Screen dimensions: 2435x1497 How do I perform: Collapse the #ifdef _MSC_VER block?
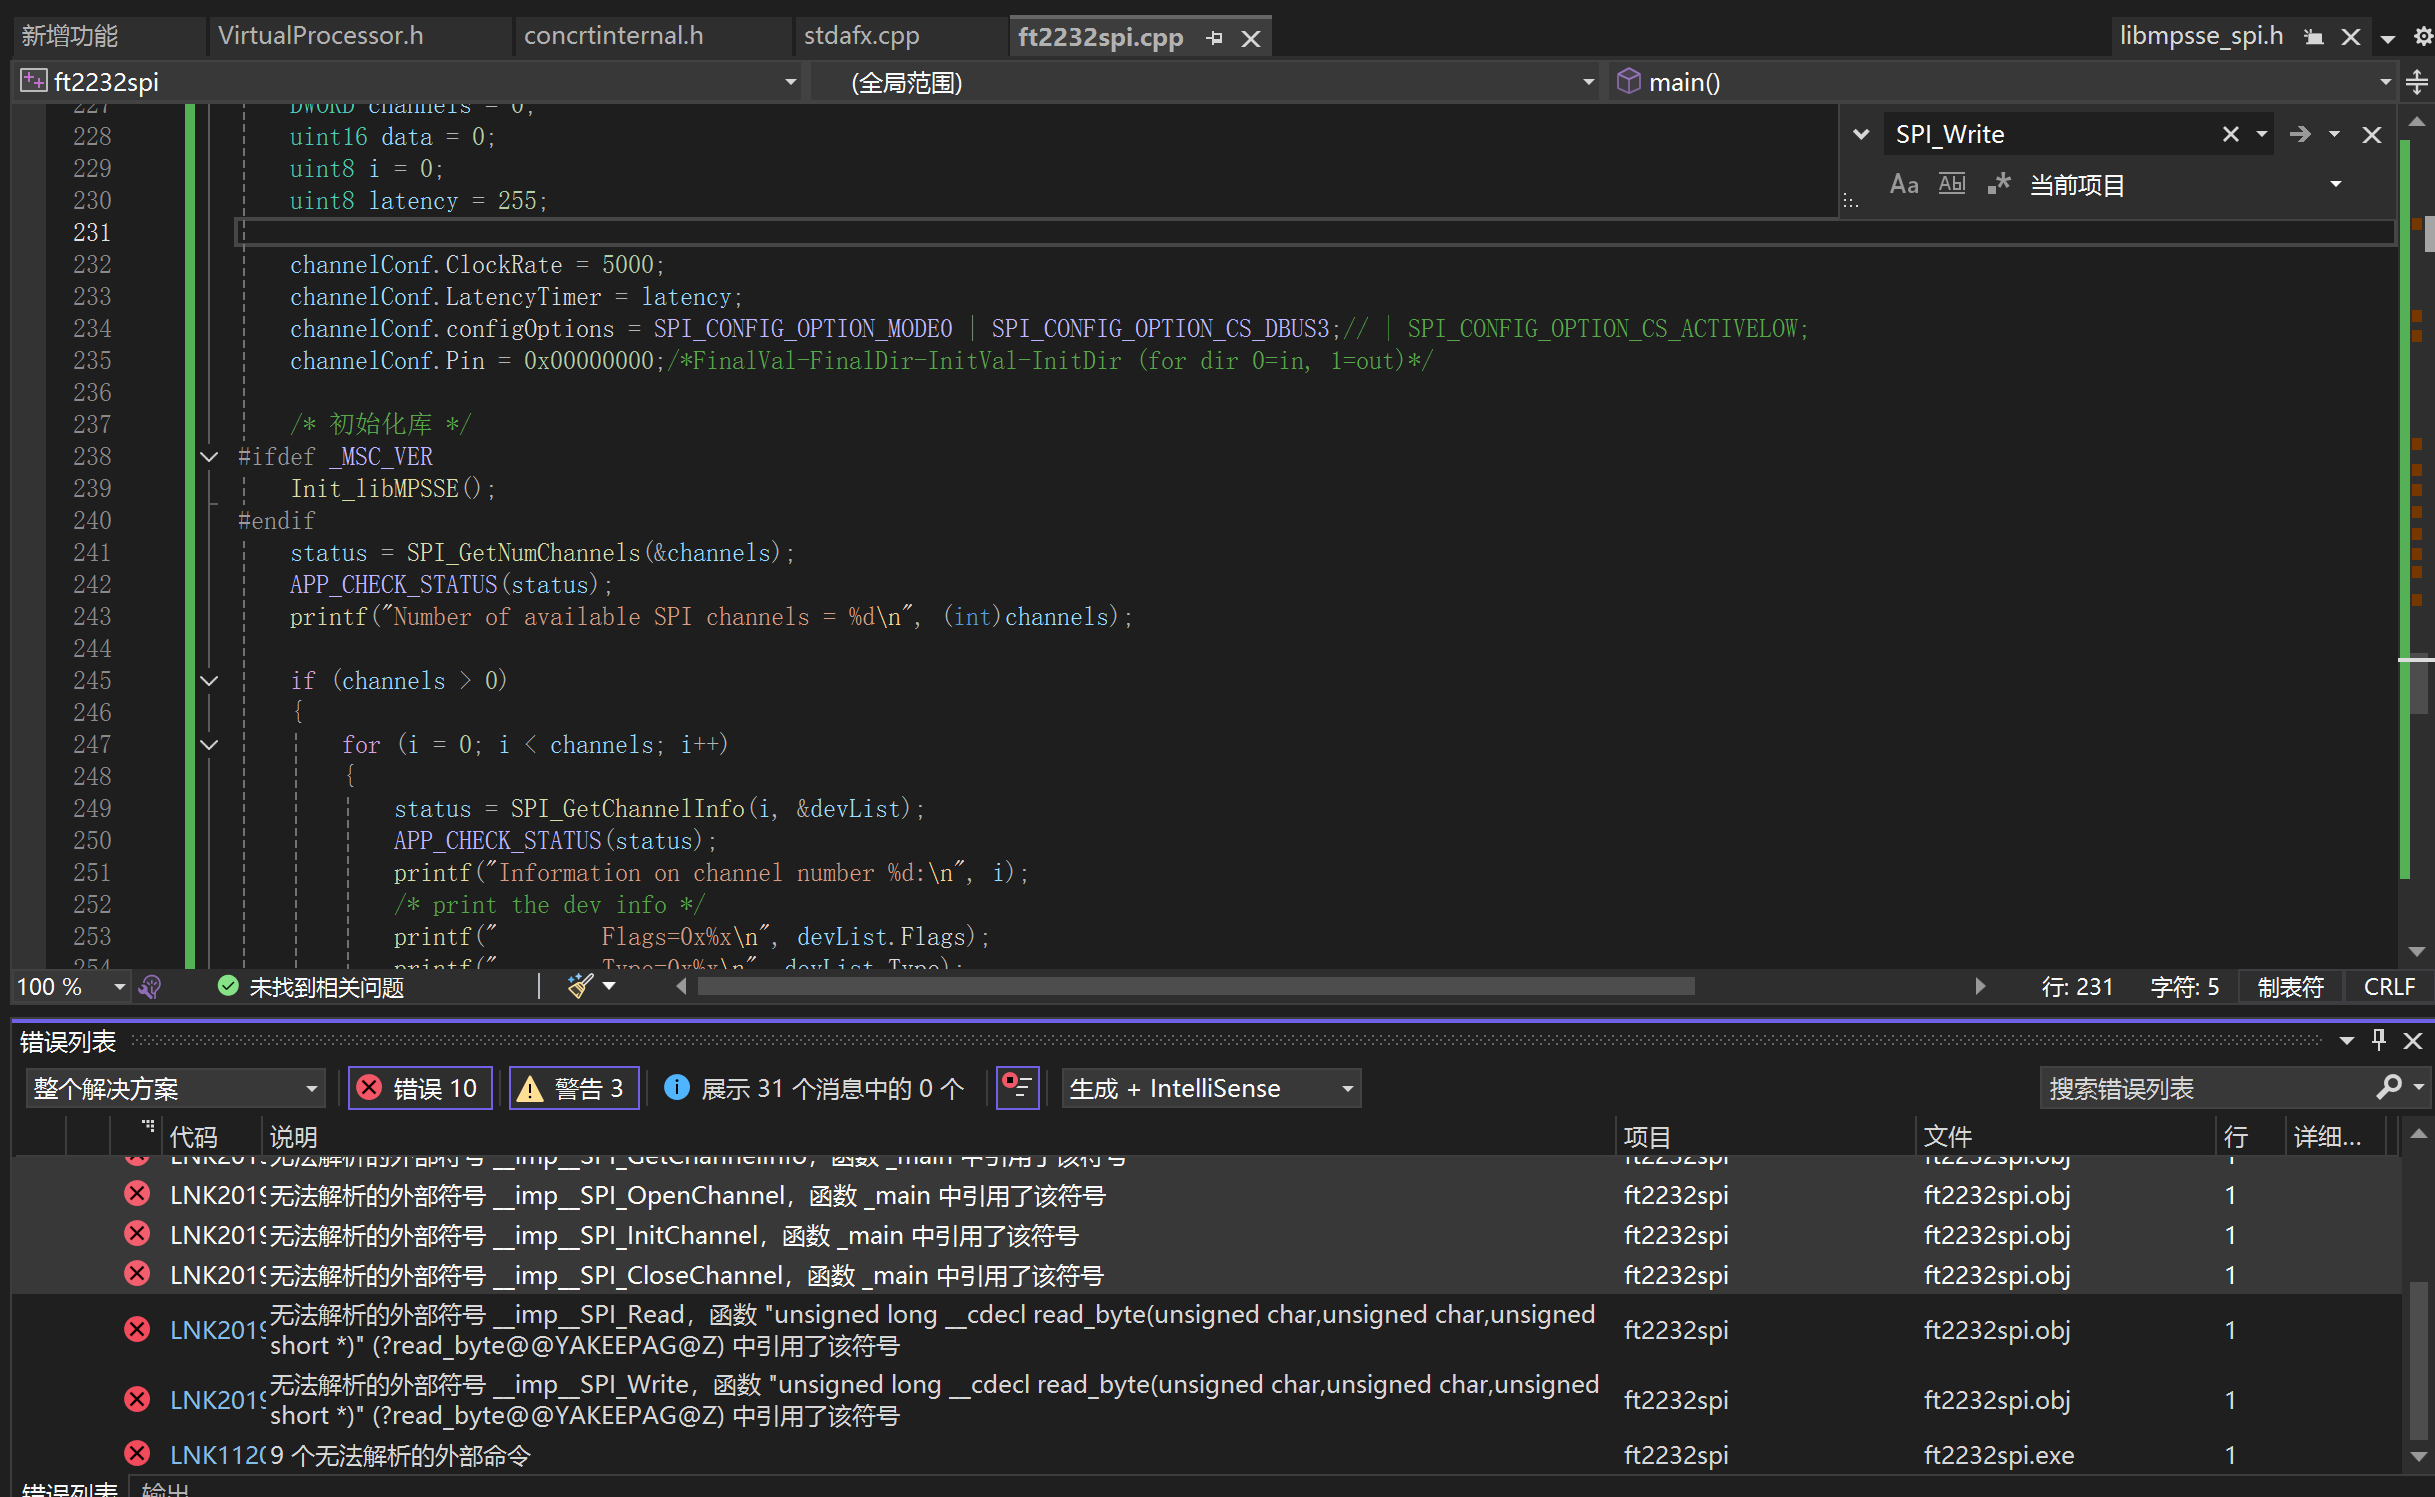(209, 457)
